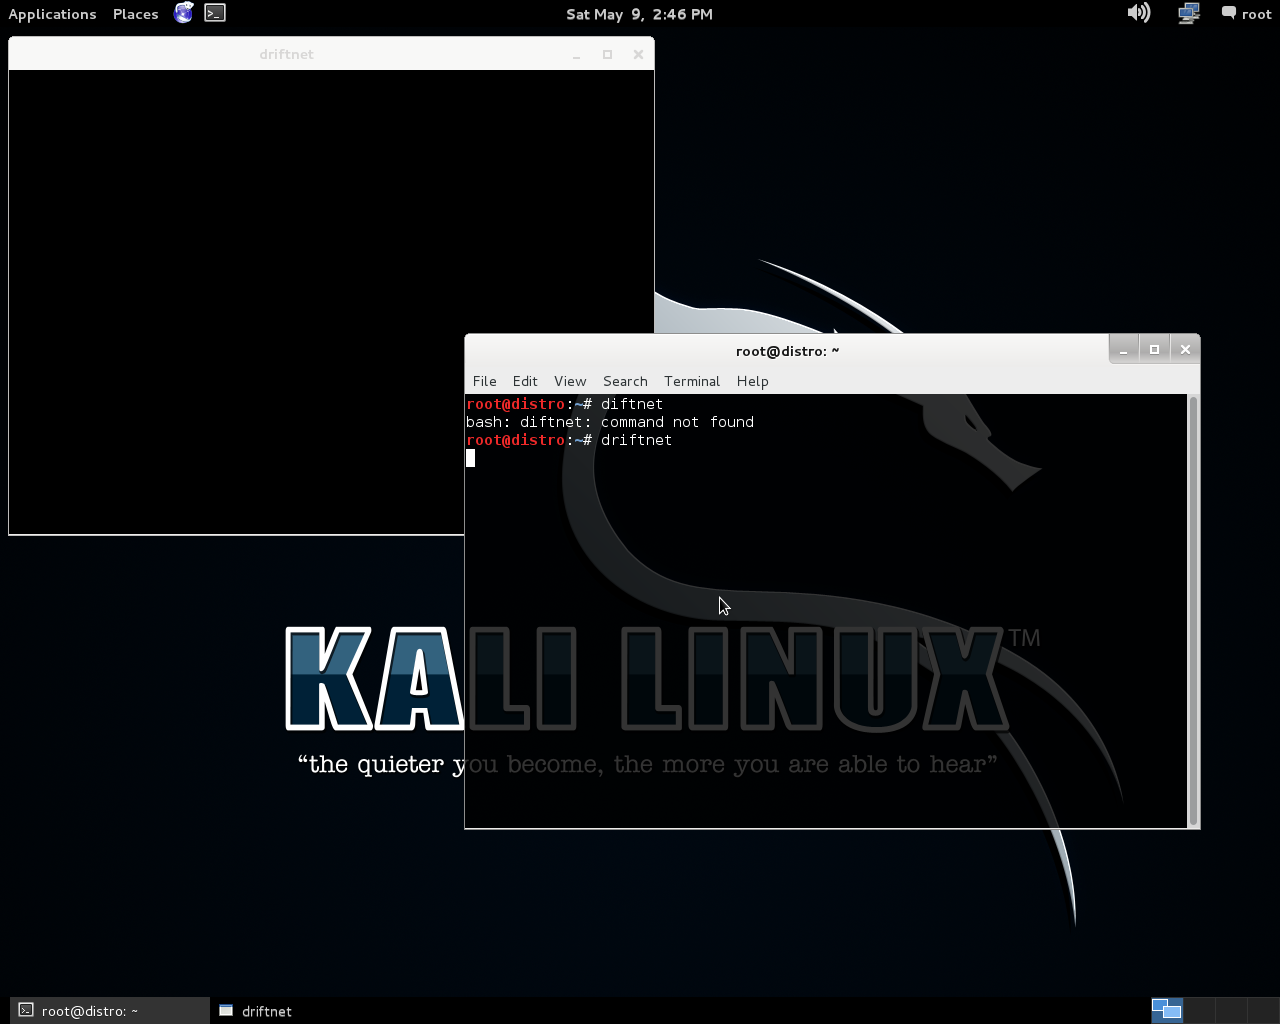Screen dimensions: 1280x1024
Task: Open the clock showing Sat May 9
Action: (x=639, y=14)
